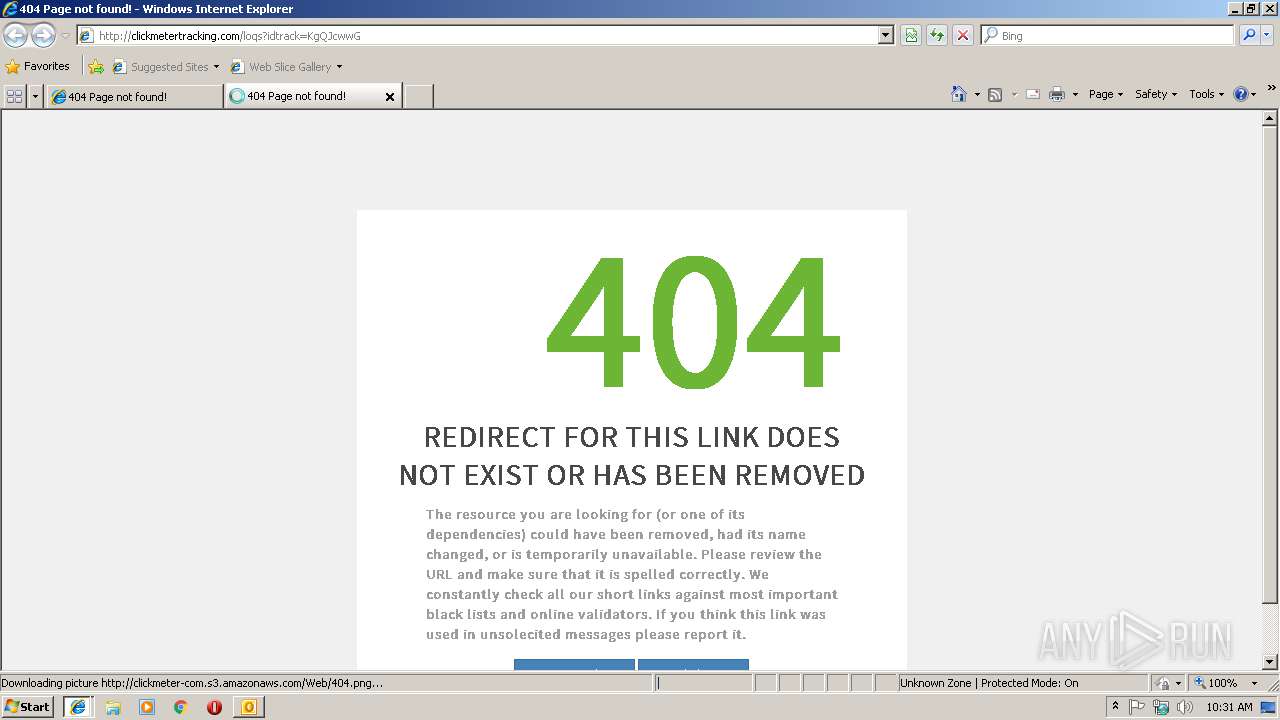Click the page scrollbar down arrow
This screenshot has width=1280, height=720.
pos(1270,661)
